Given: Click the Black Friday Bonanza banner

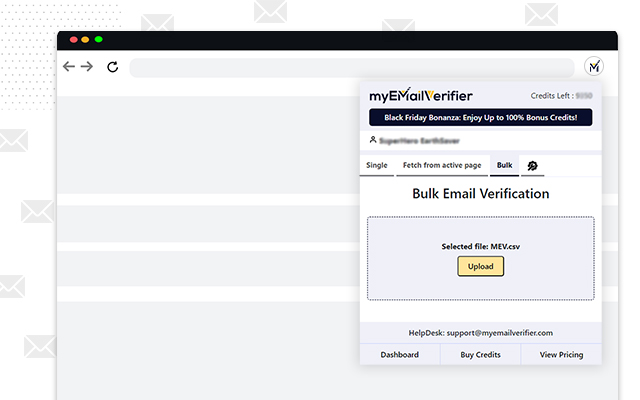Looking at the screenshot, I should coord(480,118).
